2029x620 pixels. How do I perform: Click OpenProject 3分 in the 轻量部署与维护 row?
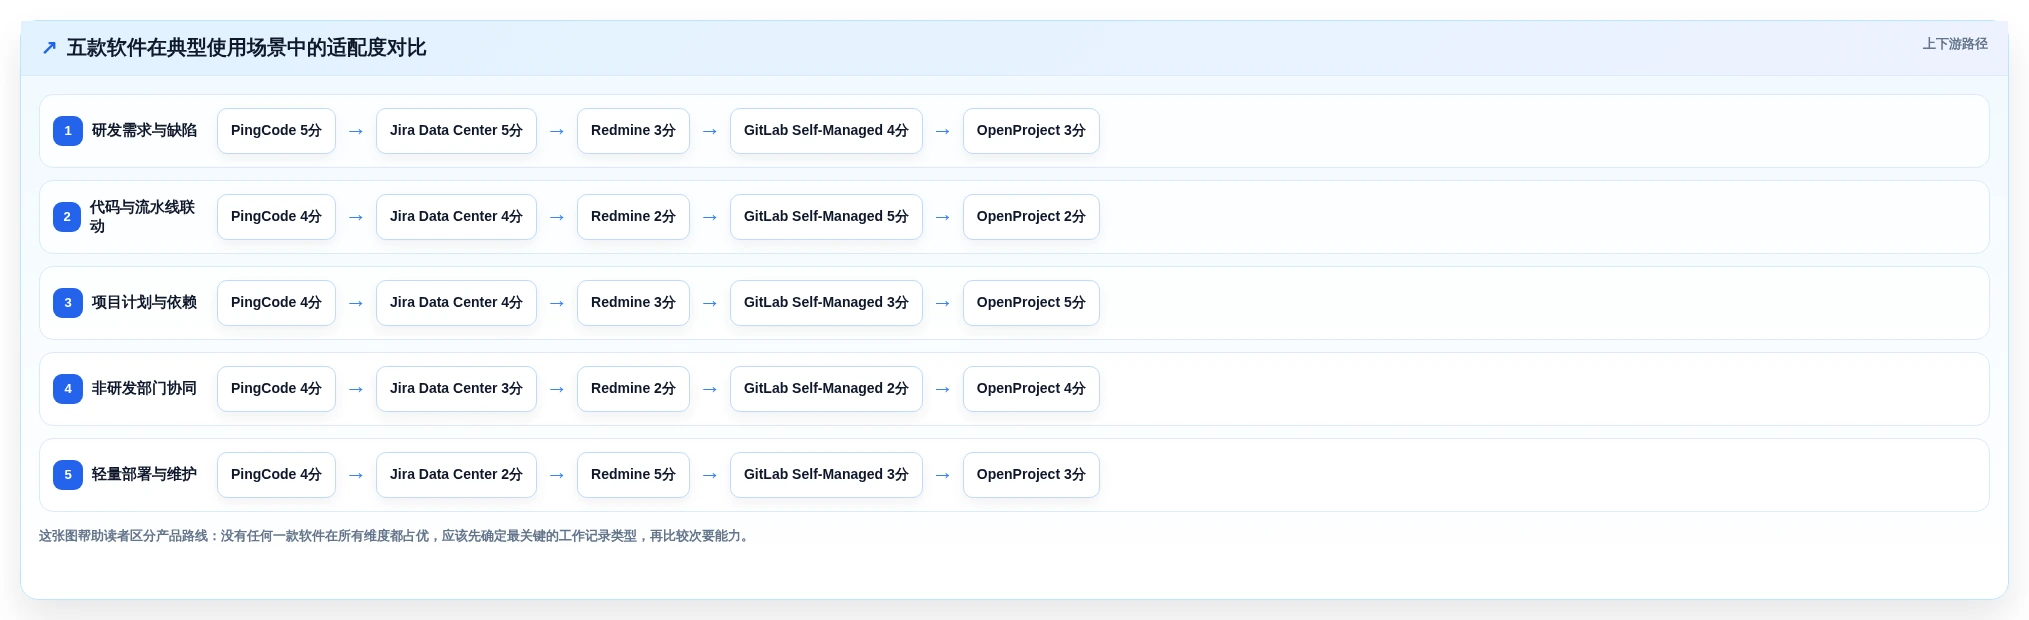[x=1031, y=475]
